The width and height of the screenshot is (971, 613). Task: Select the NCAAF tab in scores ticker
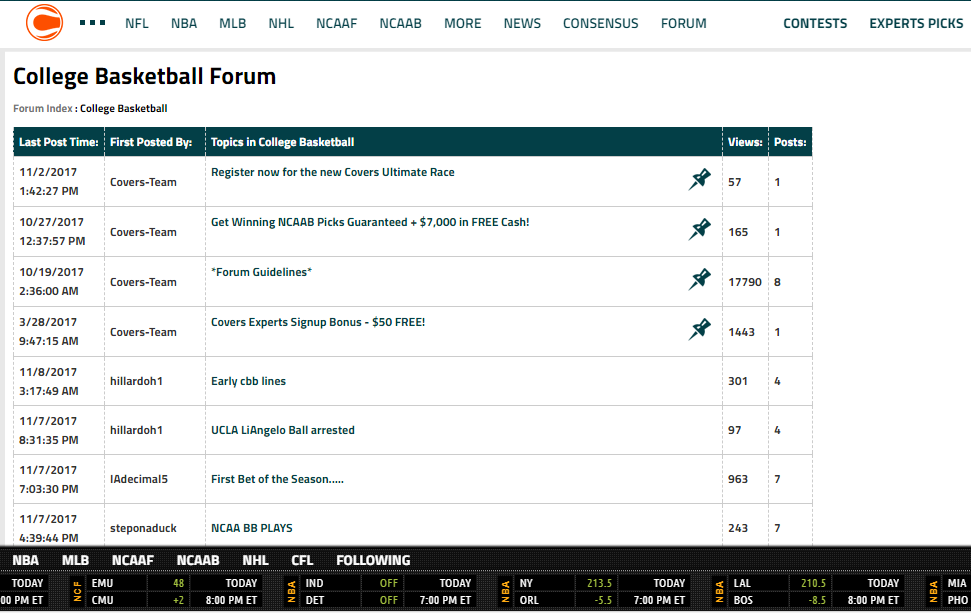pos(133,560)
